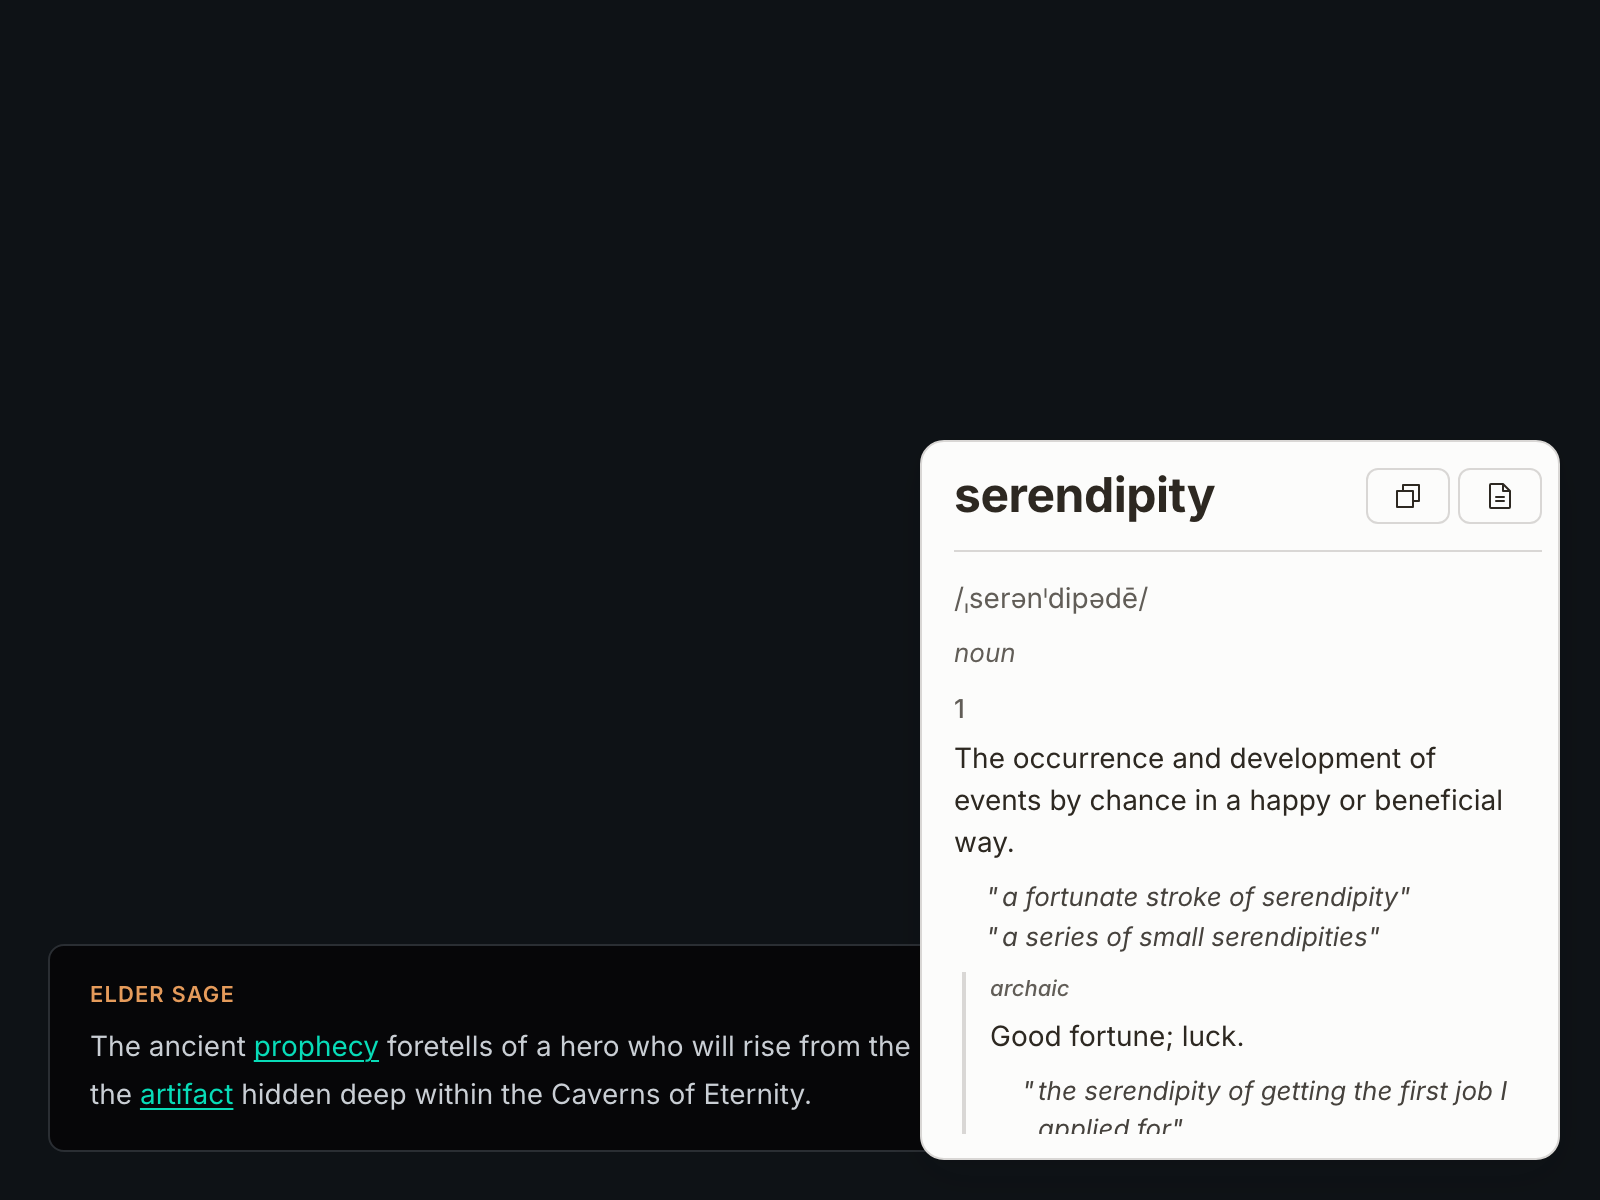
Task: Click the noun part-of-speech label
Action: point(984,652)
